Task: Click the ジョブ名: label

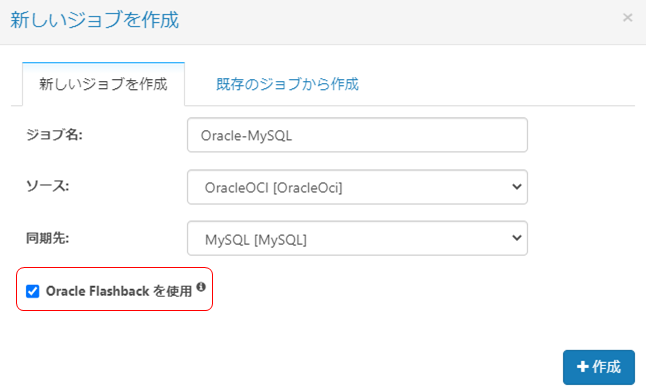Action: coord(54,134)
